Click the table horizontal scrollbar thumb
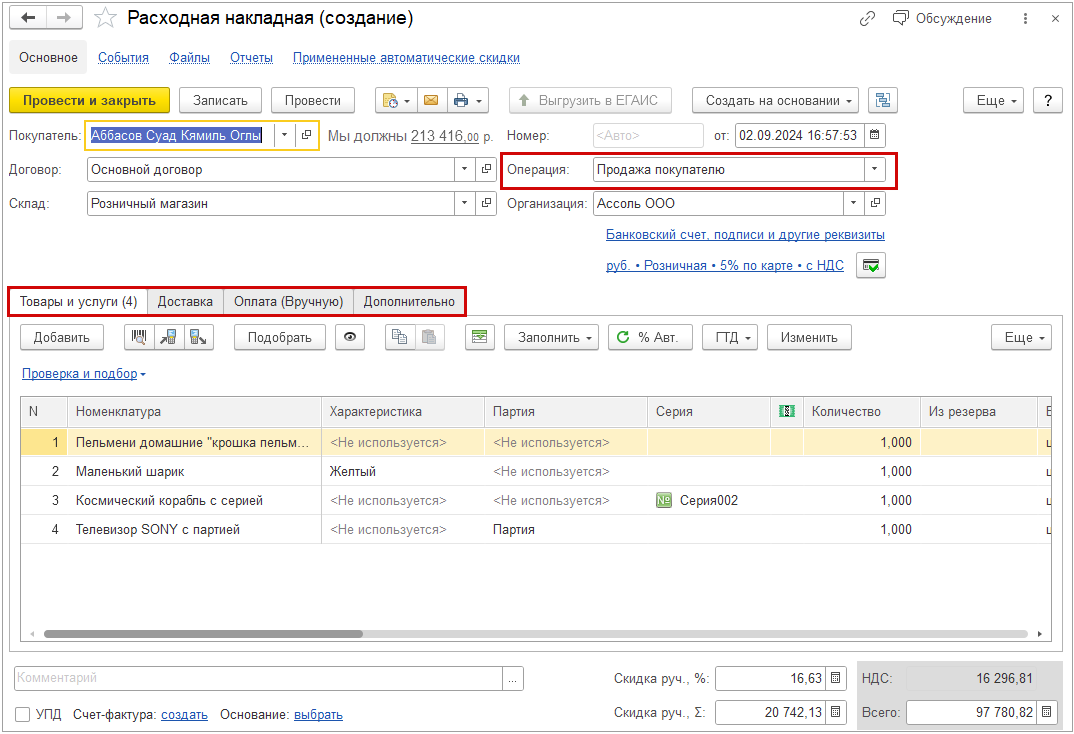Screen dimensions: 1074x734 pos(203,634)
